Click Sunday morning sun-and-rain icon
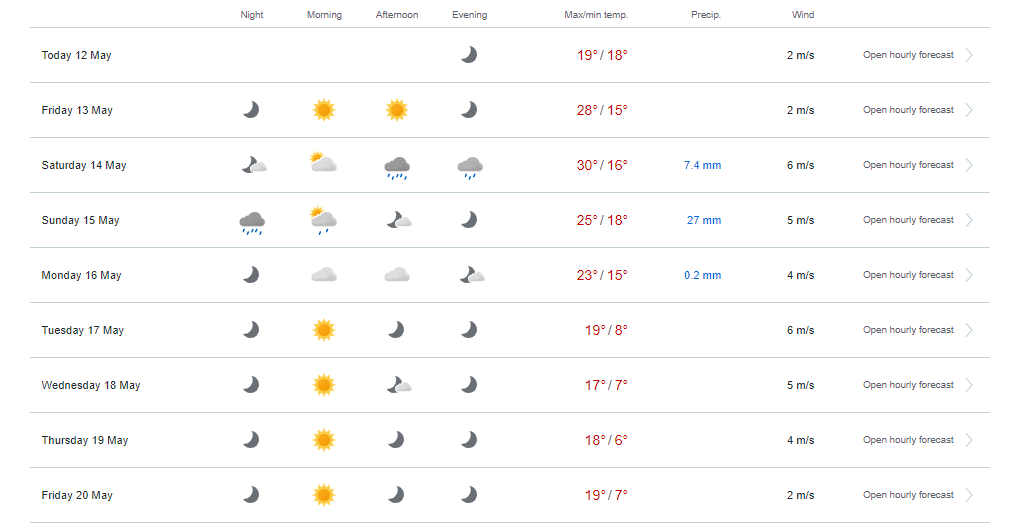This screenshot has width=1023, height=531. [324, 220]
